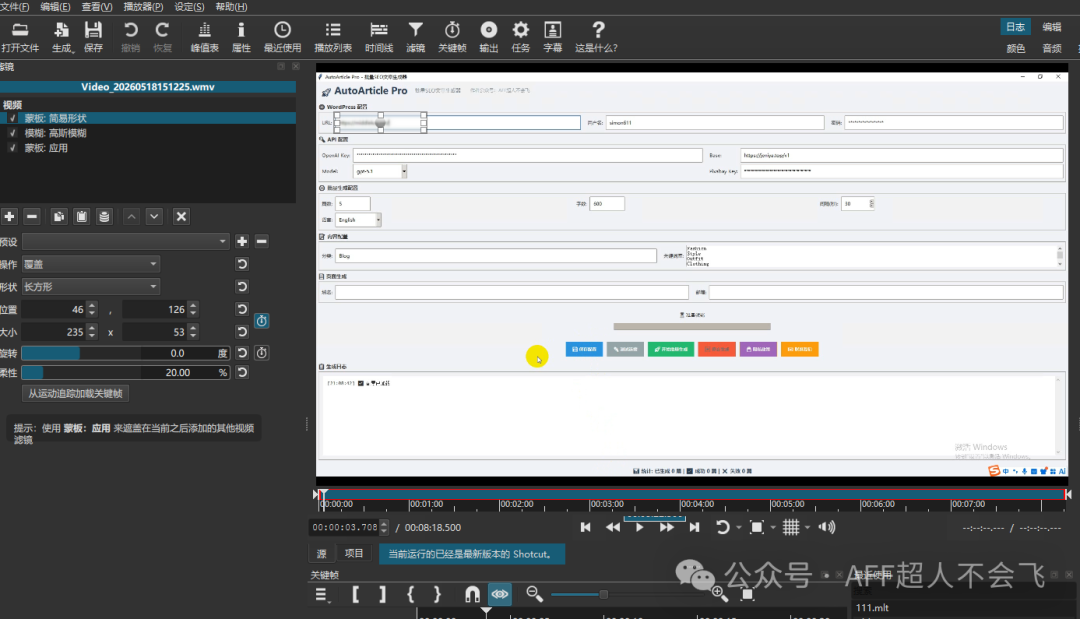The image size is (1080, 619).
Task: Toggle position keyframes stopwatch button
Action: [x=262, y=320]
